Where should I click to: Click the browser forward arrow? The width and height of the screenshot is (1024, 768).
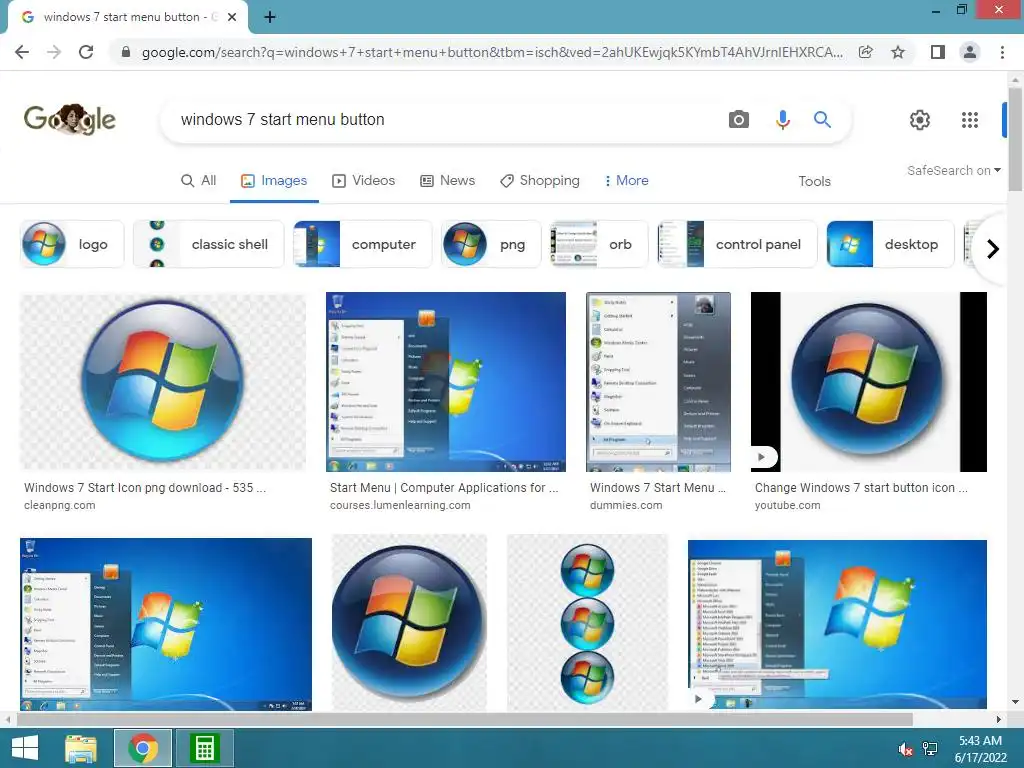coord(54,52)
